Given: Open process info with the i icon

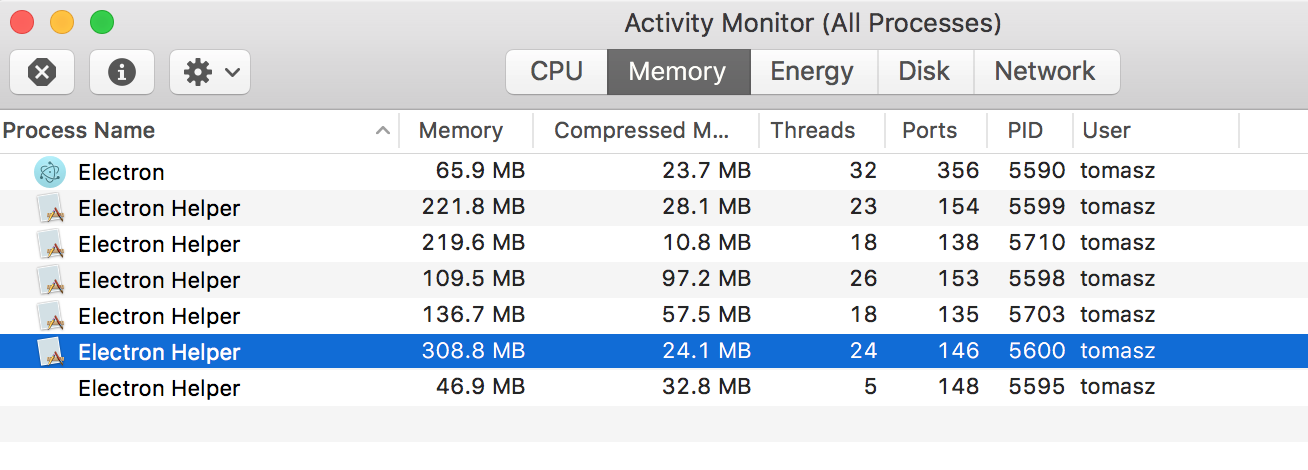Looking at the screenshot, I should click(x=122, y=72).
